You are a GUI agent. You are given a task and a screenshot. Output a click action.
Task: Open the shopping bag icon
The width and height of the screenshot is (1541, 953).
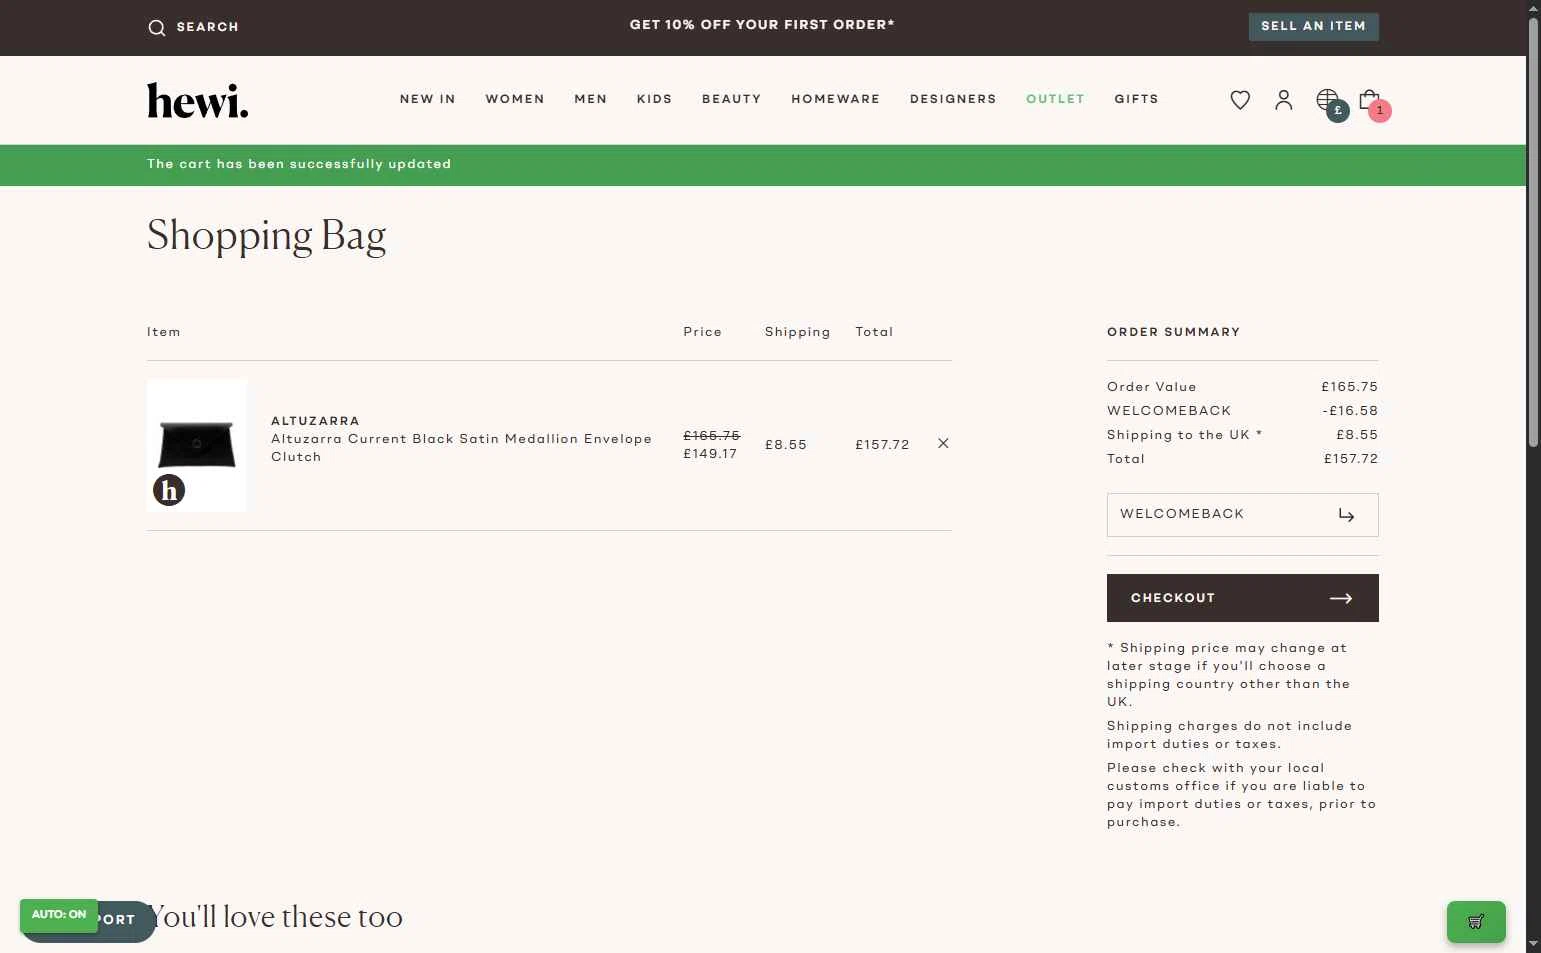[x=1371, y=100]
